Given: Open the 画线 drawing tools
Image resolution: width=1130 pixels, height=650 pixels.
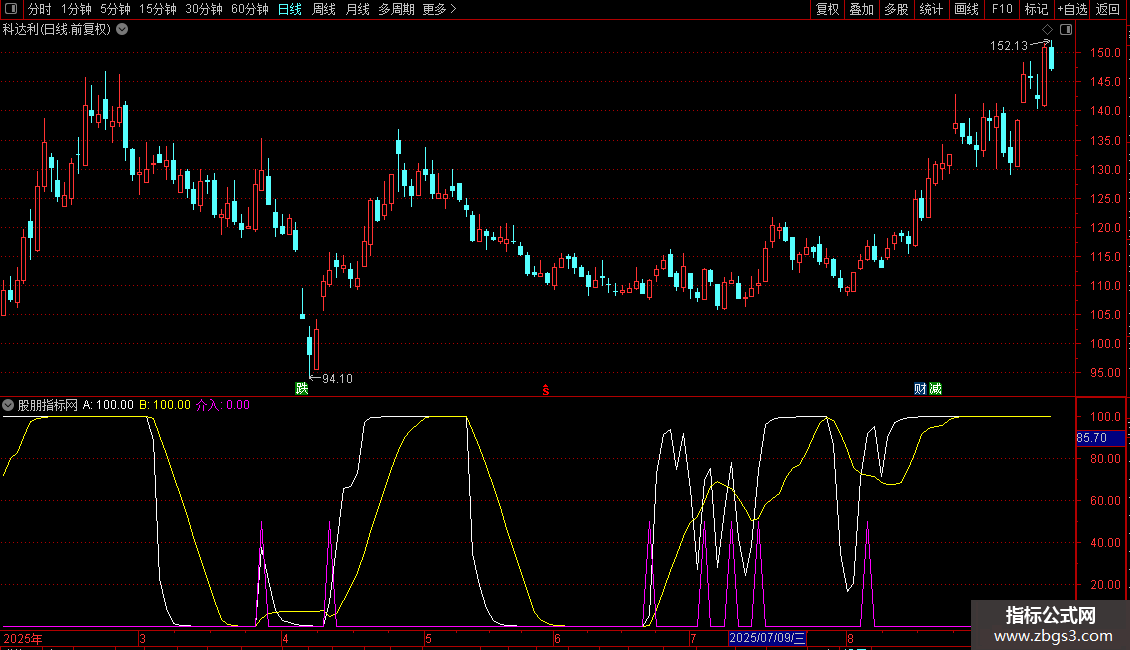Looking at the screenshot, I should (966, 9).
